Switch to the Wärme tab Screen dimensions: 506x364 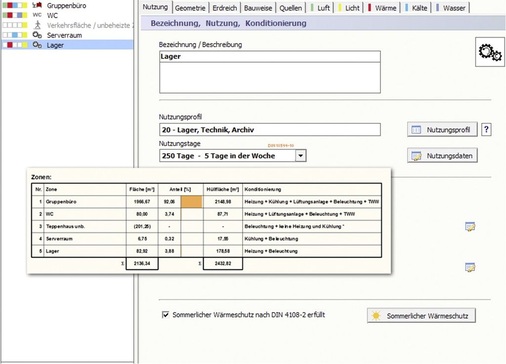tap(382, 8)
